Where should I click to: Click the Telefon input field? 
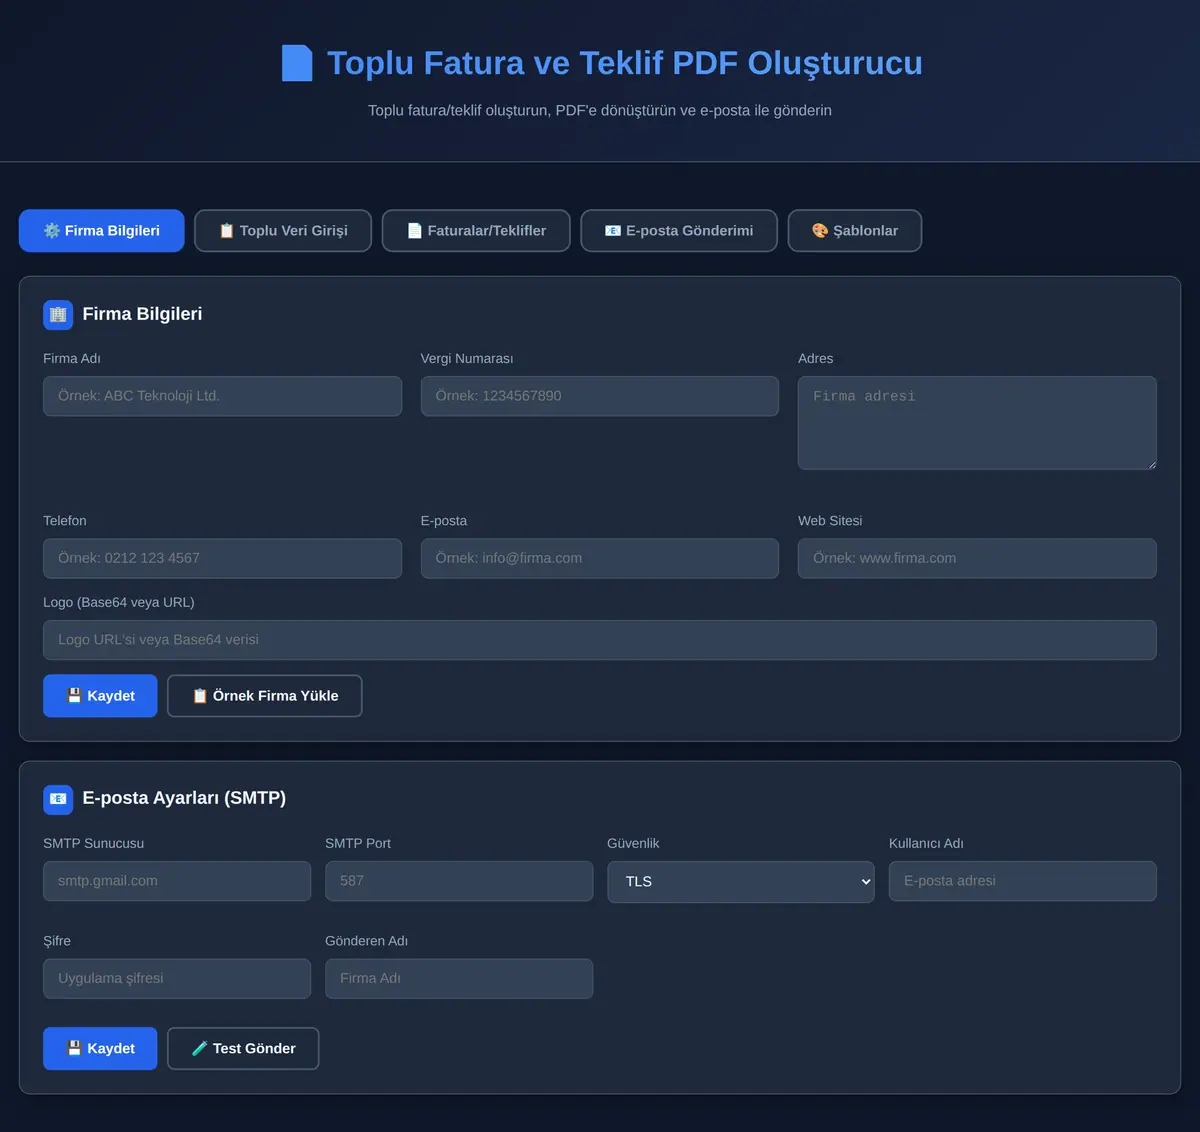click(x=222, y=558)
